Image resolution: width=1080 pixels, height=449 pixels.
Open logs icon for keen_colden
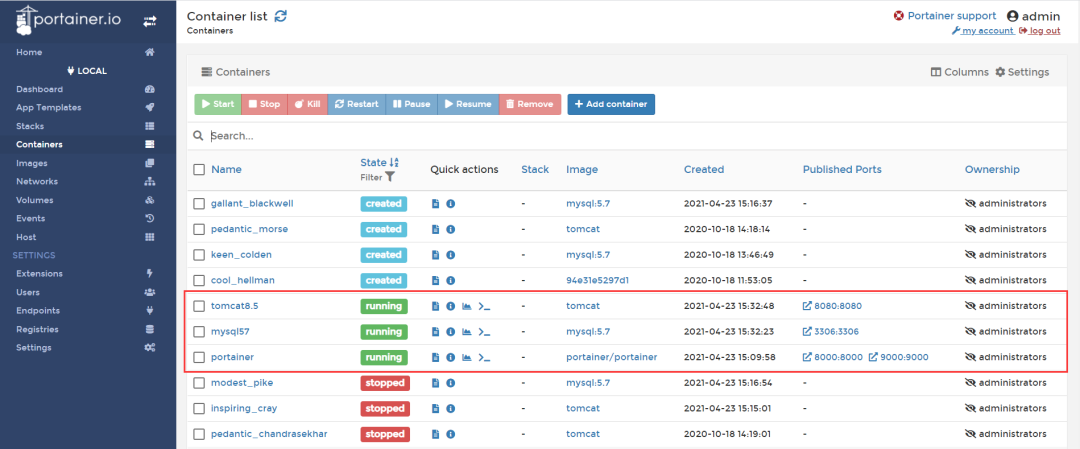coord(435,255)
